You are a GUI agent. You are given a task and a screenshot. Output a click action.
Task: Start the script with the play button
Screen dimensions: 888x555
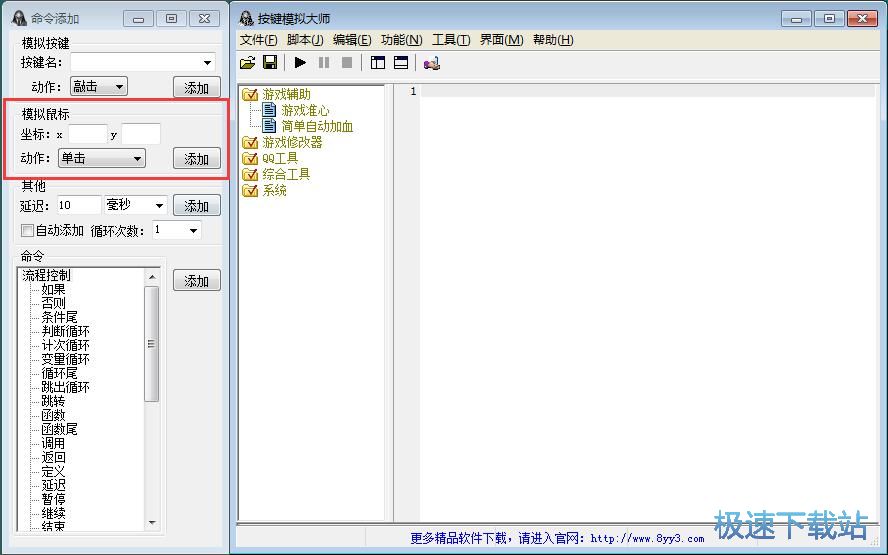pyautogui.click(x=300, y=62)
